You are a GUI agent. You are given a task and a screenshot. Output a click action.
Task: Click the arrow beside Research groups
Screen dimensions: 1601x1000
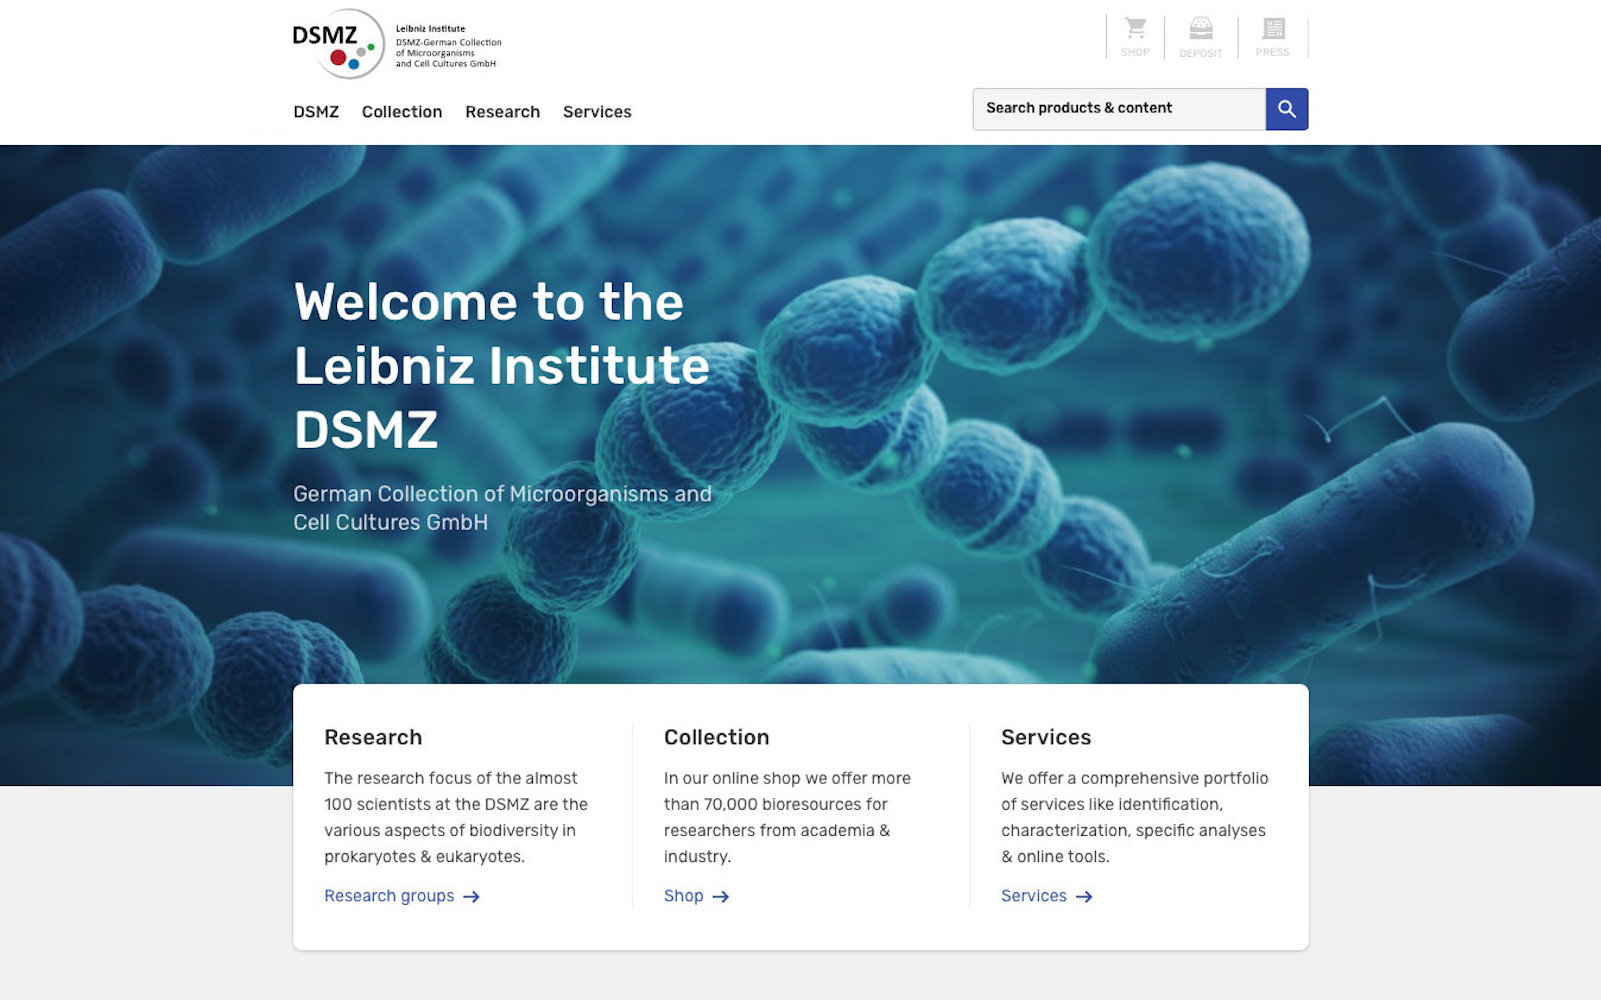[x=472, y=897]
